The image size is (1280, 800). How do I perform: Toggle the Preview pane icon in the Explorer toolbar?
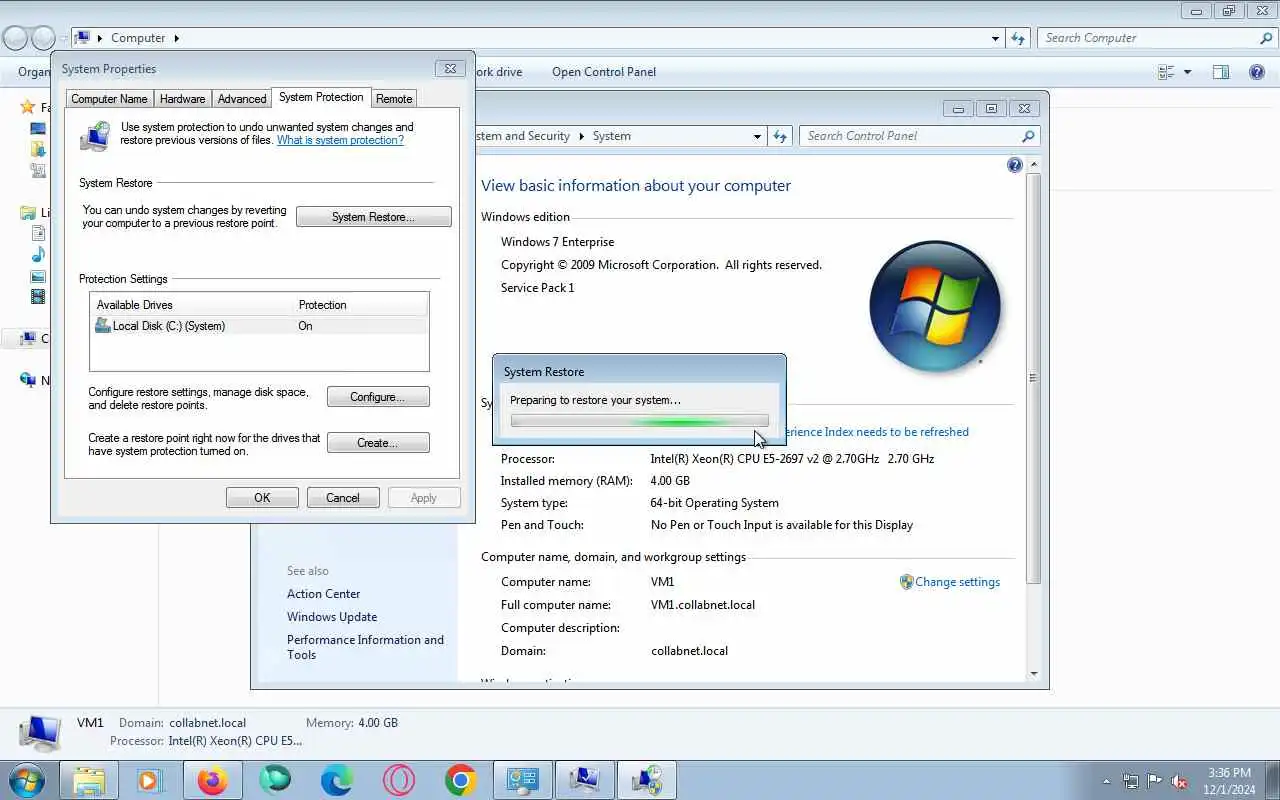pos(1221,72)
